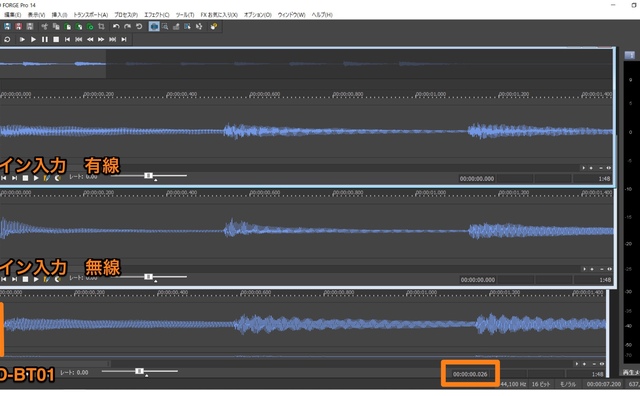Click the Redo arrow icon
Image resolution: width=640 pixels, height=396 pixels.
tap(128, 27)
